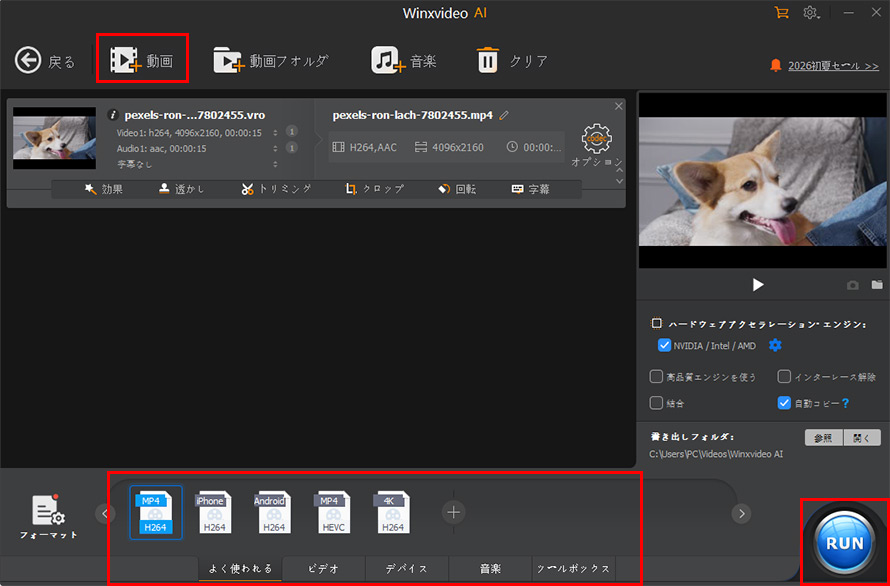This screenshot has height=586, width=890.
Task: Select 4K H264 format preset
Action: (x=392, y=512)
